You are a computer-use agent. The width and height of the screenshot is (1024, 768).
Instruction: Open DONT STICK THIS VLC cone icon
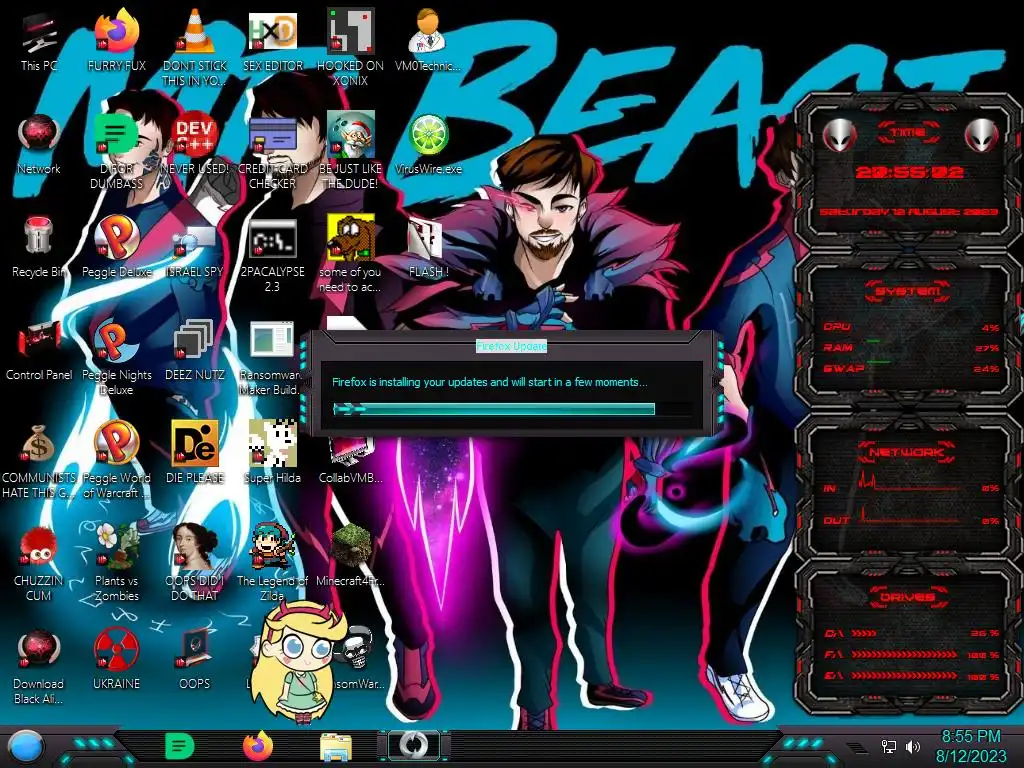click(195, 33)
